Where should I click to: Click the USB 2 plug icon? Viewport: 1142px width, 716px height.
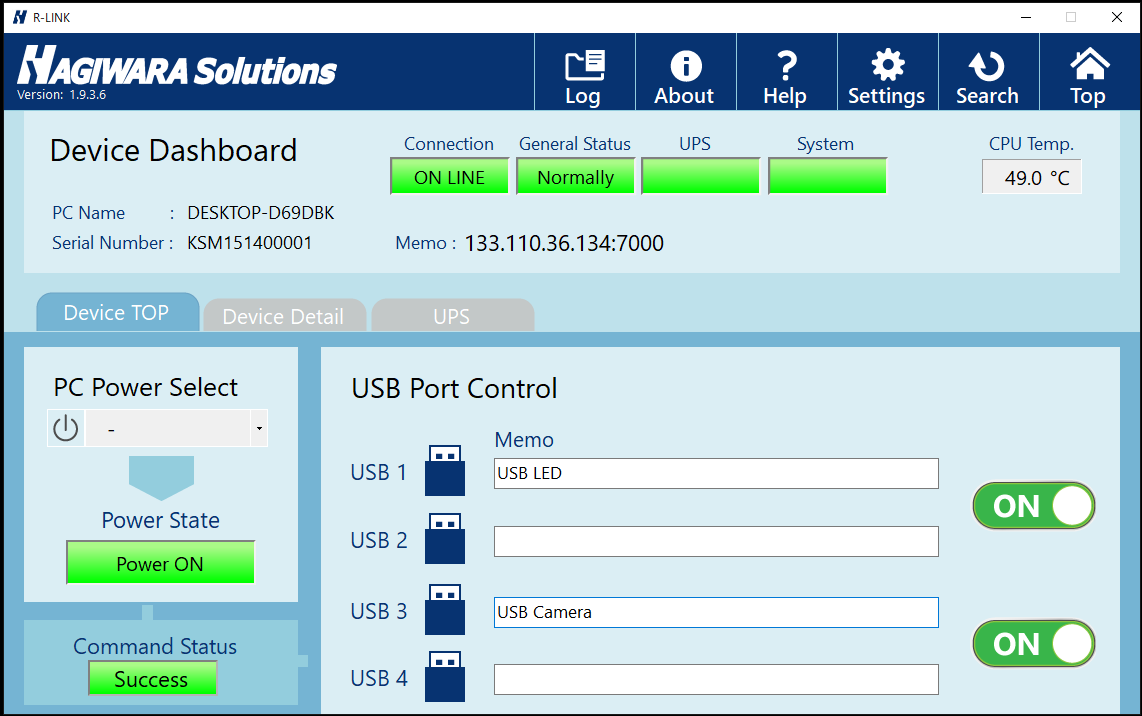click(445, 538)
